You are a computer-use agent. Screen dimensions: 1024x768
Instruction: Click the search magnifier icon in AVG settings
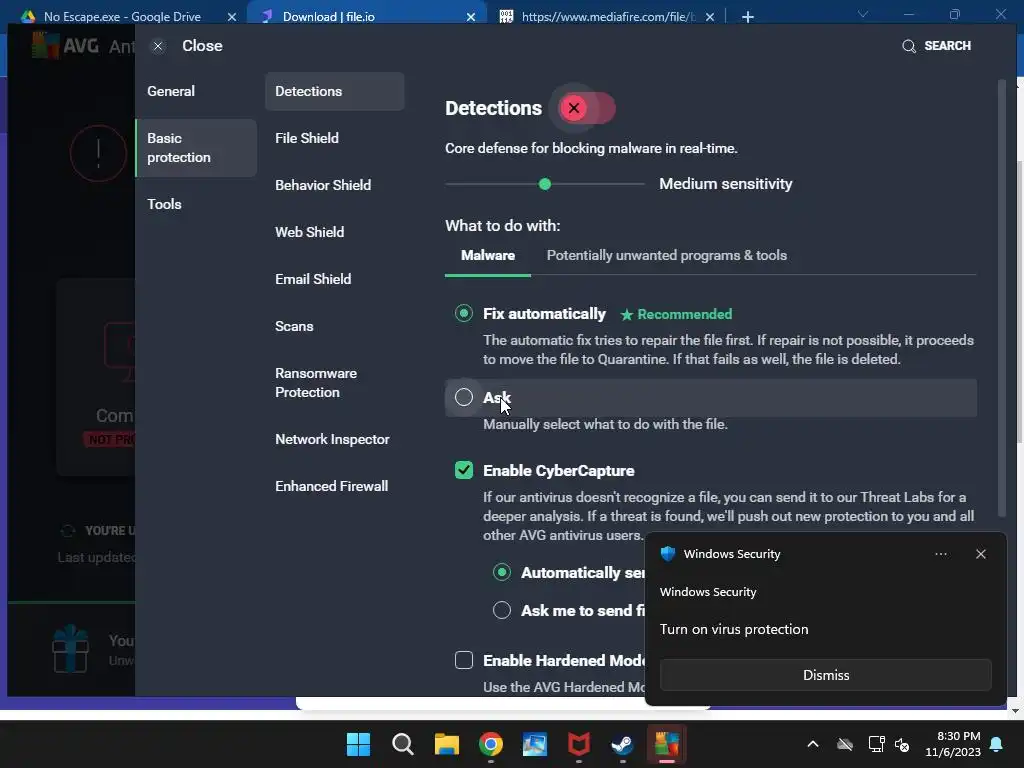click(x=908, y=46)
